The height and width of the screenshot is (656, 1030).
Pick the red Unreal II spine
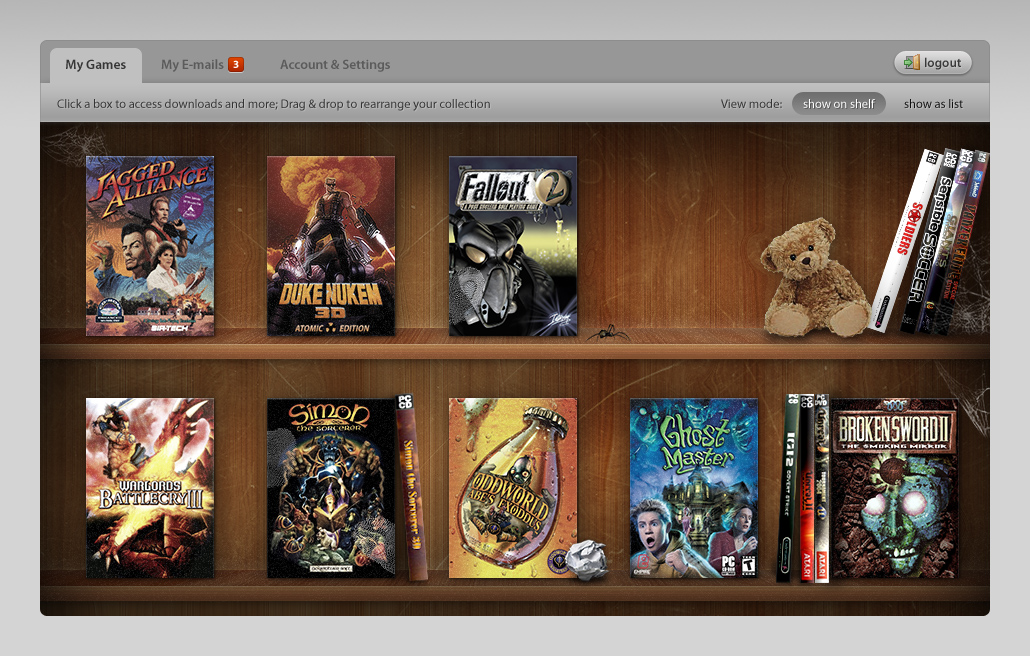click(807, 488)
